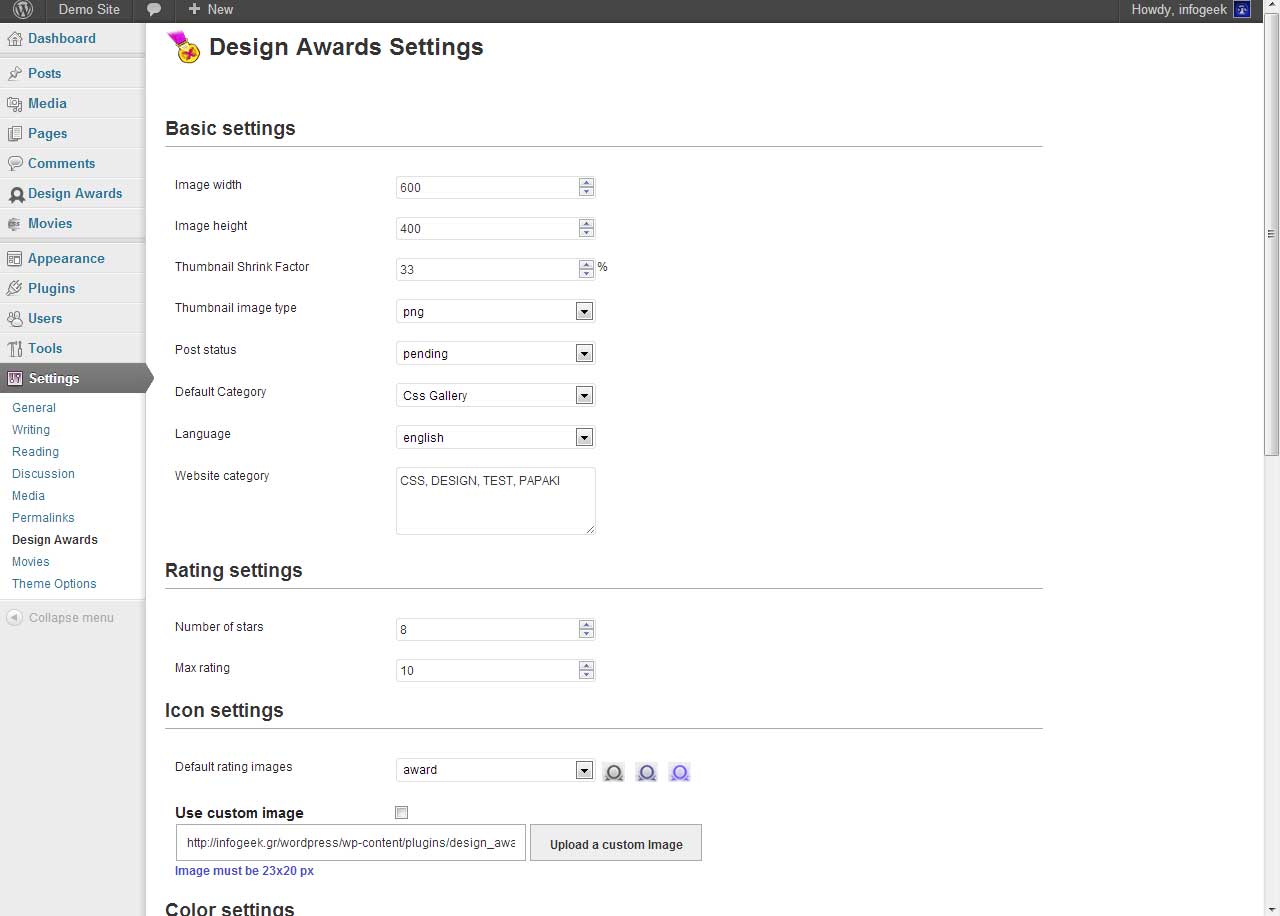
Task: Open Theme Options submenu
Action: coord(54,584)
